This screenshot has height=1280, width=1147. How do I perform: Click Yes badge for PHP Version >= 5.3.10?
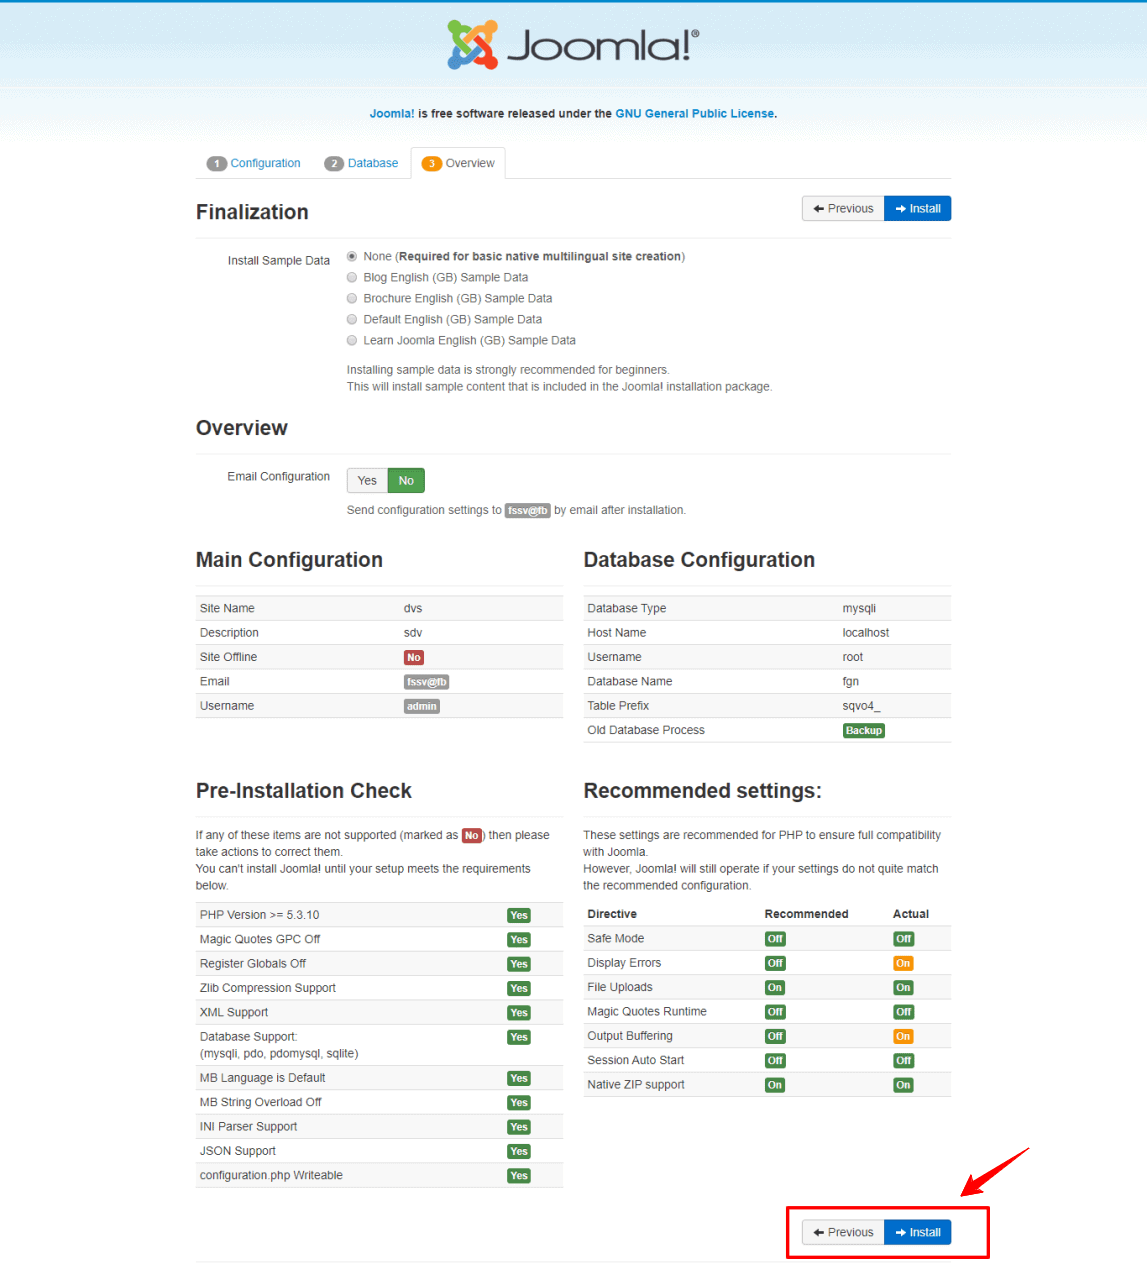click(x=519, y=916)
